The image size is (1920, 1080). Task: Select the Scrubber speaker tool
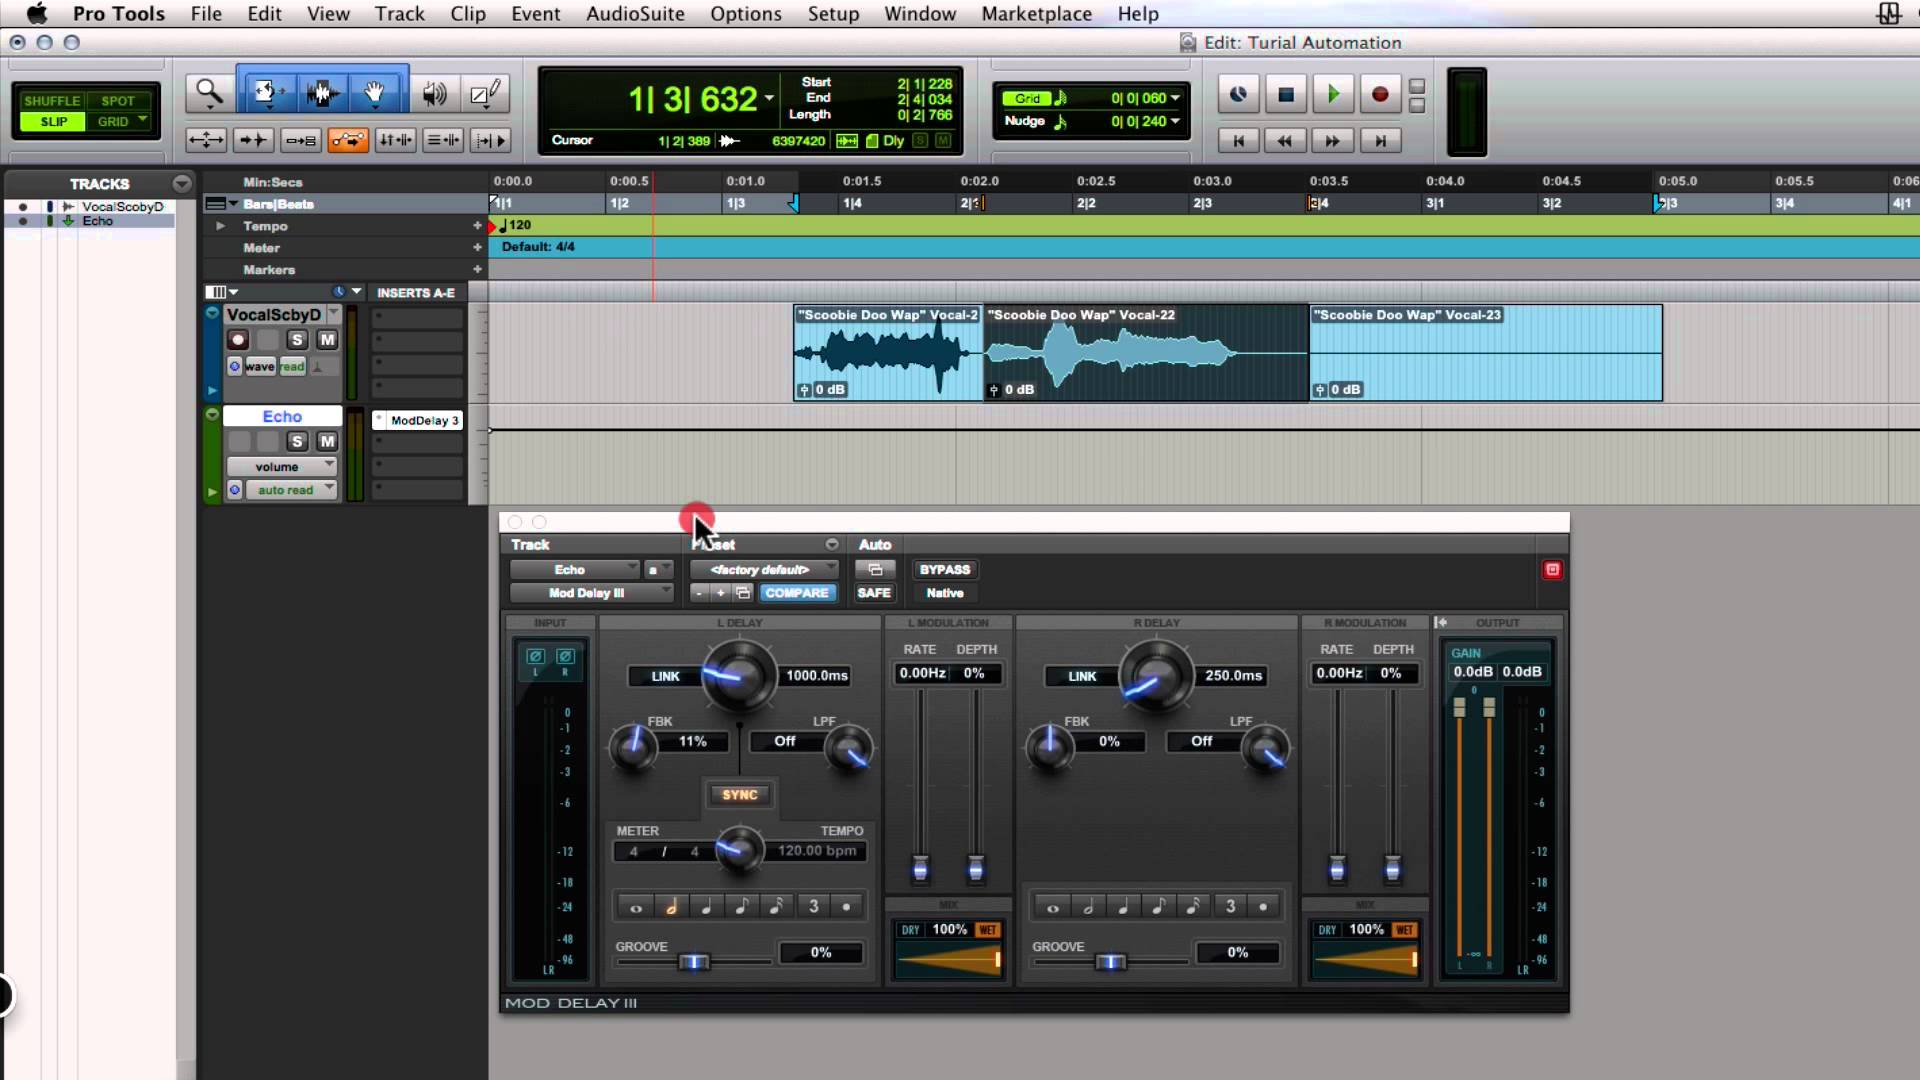434,94
